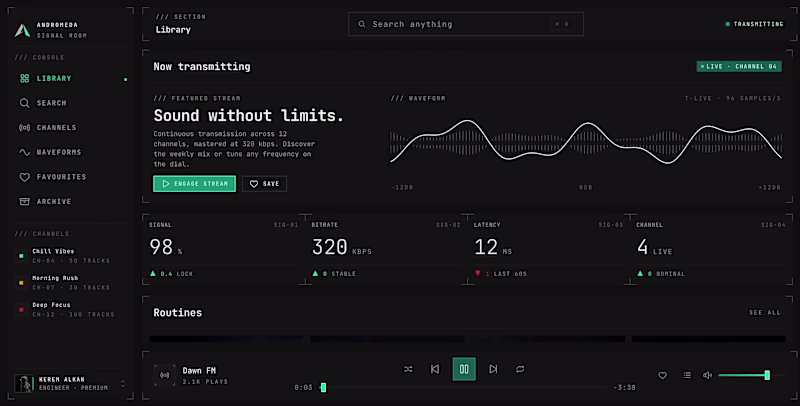Open Favourites in the sidebar

(71, 177)
